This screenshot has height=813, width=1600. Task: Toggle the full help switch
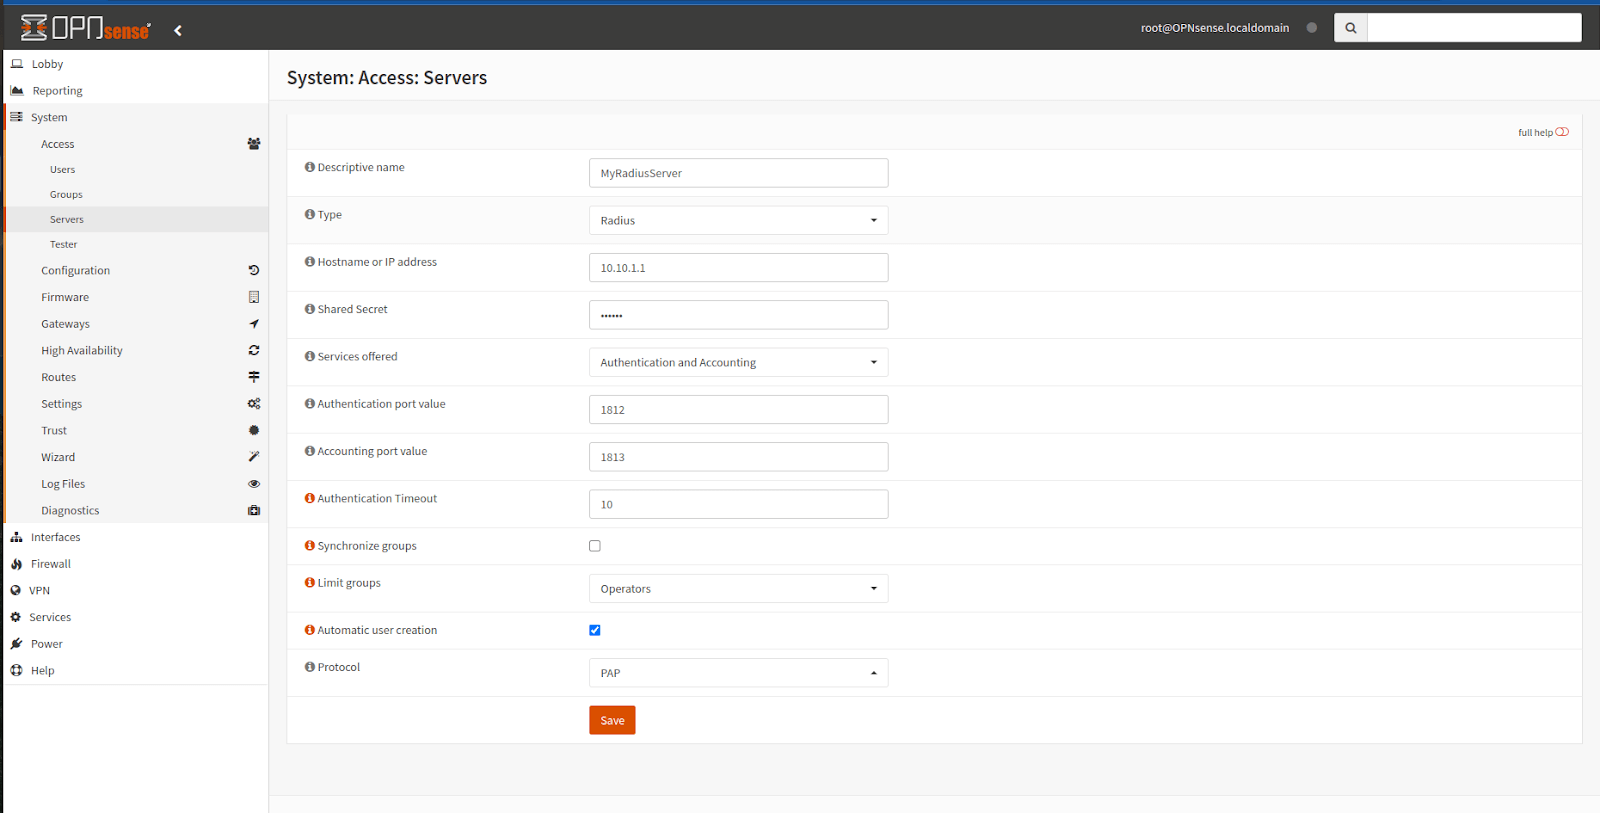click(x=1562, y=132)
